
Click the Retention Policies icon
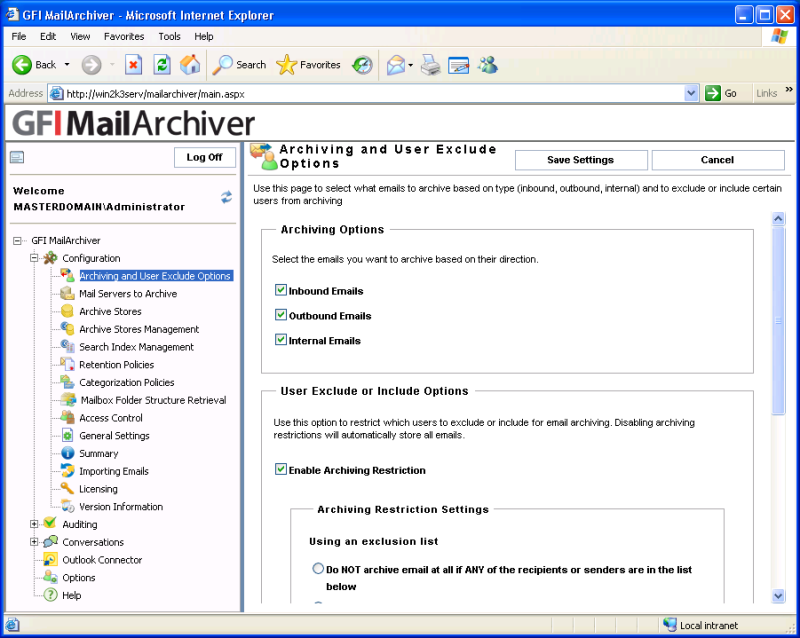point(67,364)
